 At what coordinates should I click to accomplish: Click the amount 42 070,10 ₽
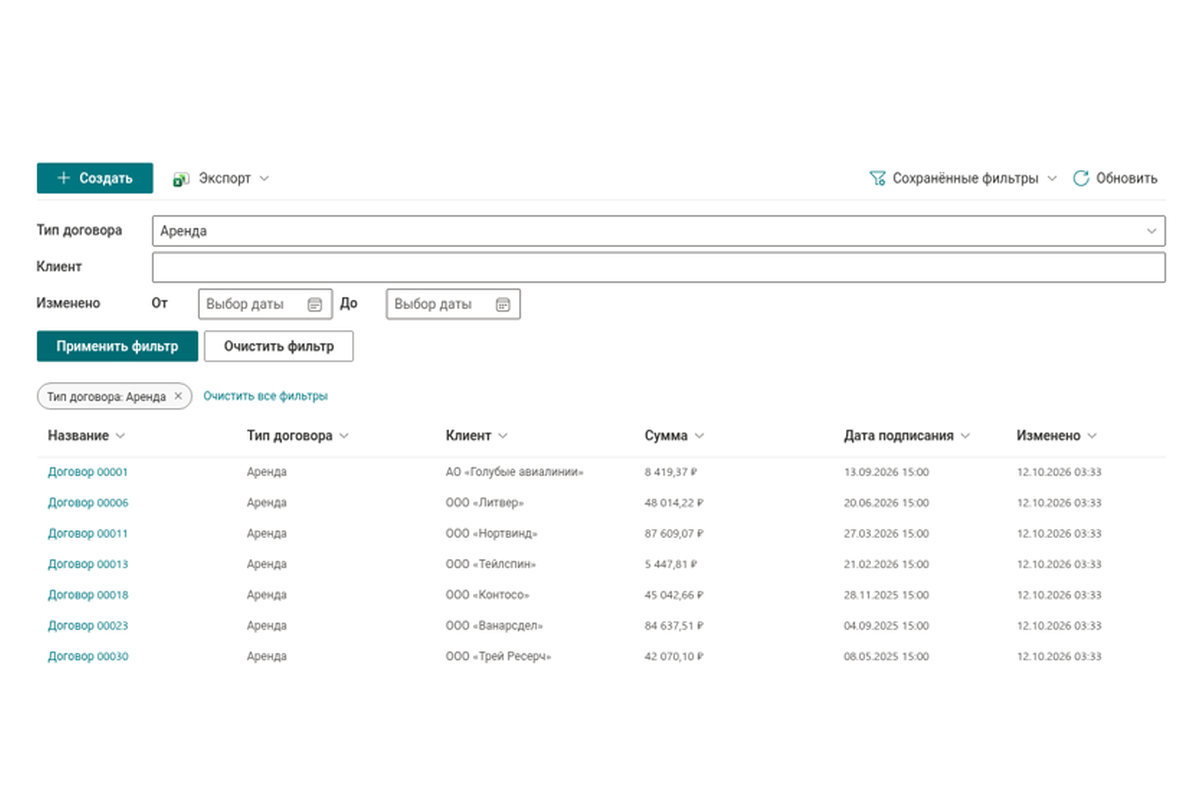coord(674,657)
